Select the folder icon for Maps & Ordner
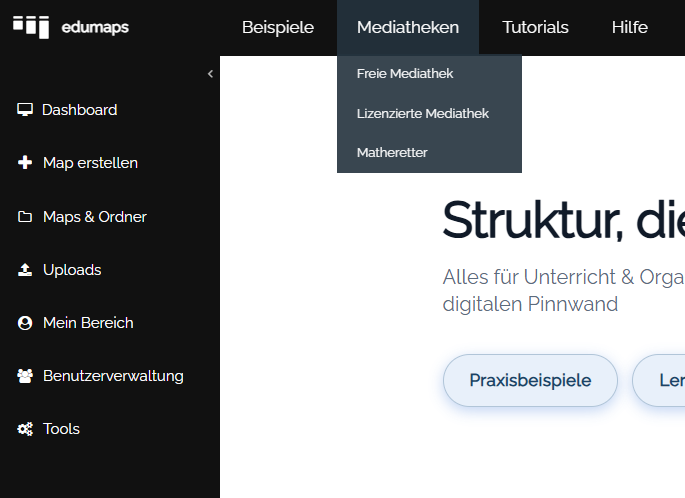The width and height of the screenshot is (685, 498). [25, 217]
